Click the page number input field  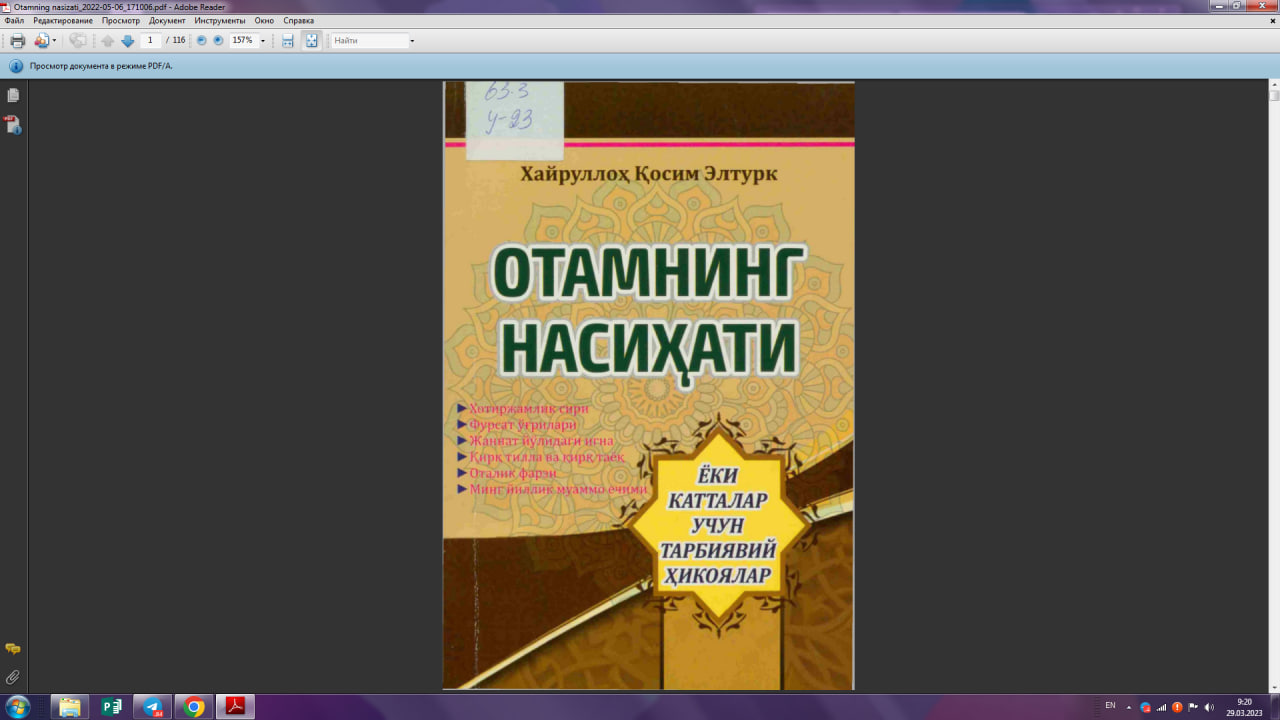(x=150, y=41)
